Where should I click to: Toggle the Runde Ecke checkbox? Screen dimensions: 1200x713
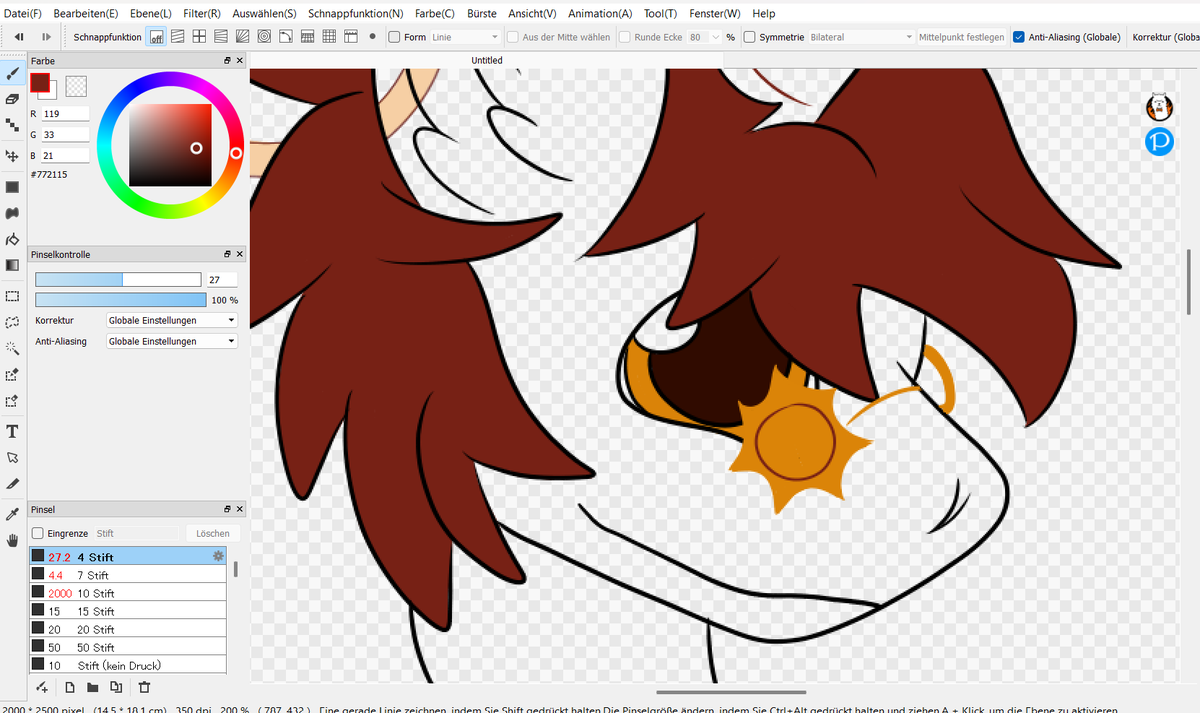click(x=625, y=37)
